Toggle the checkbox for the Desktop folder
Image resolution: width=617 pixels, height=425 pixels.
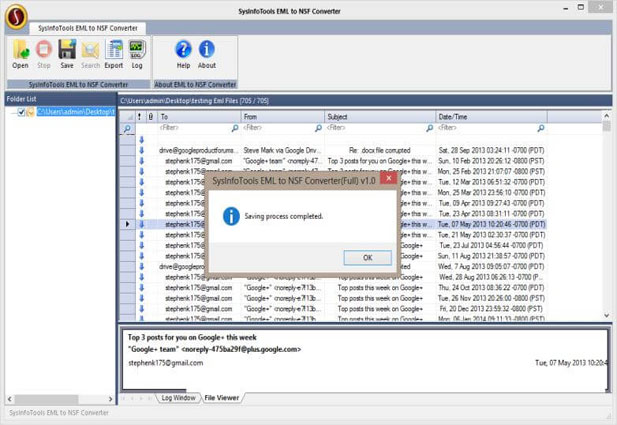pos(22,112)
